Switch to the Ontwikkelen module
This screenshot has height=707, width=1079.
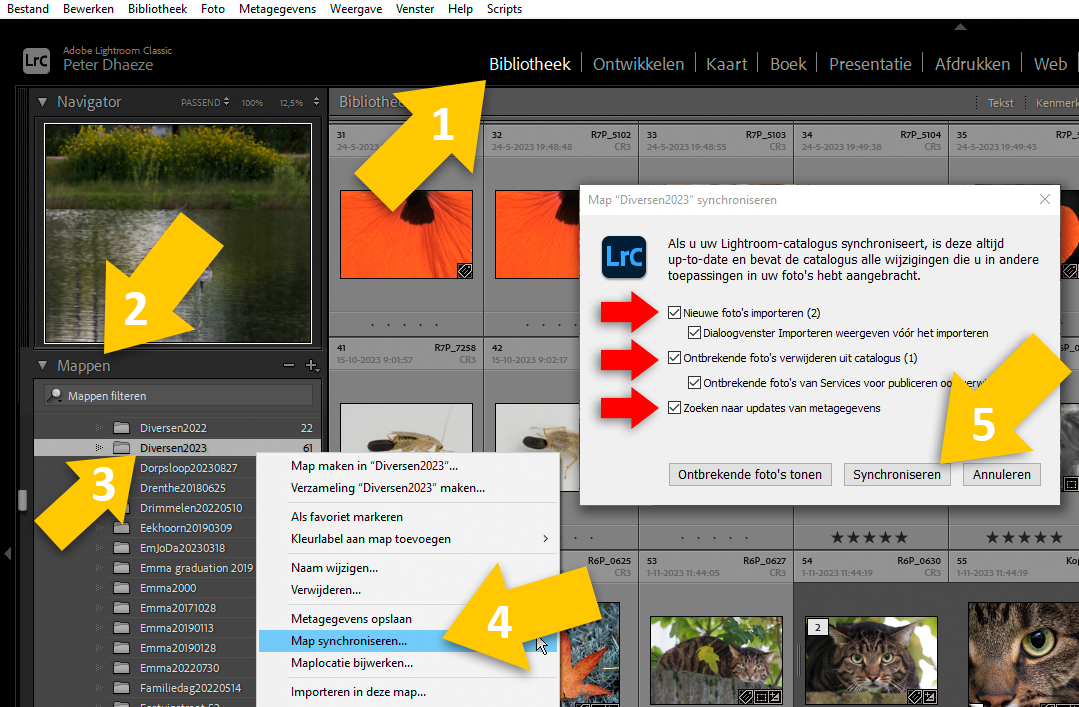[638, 64]
